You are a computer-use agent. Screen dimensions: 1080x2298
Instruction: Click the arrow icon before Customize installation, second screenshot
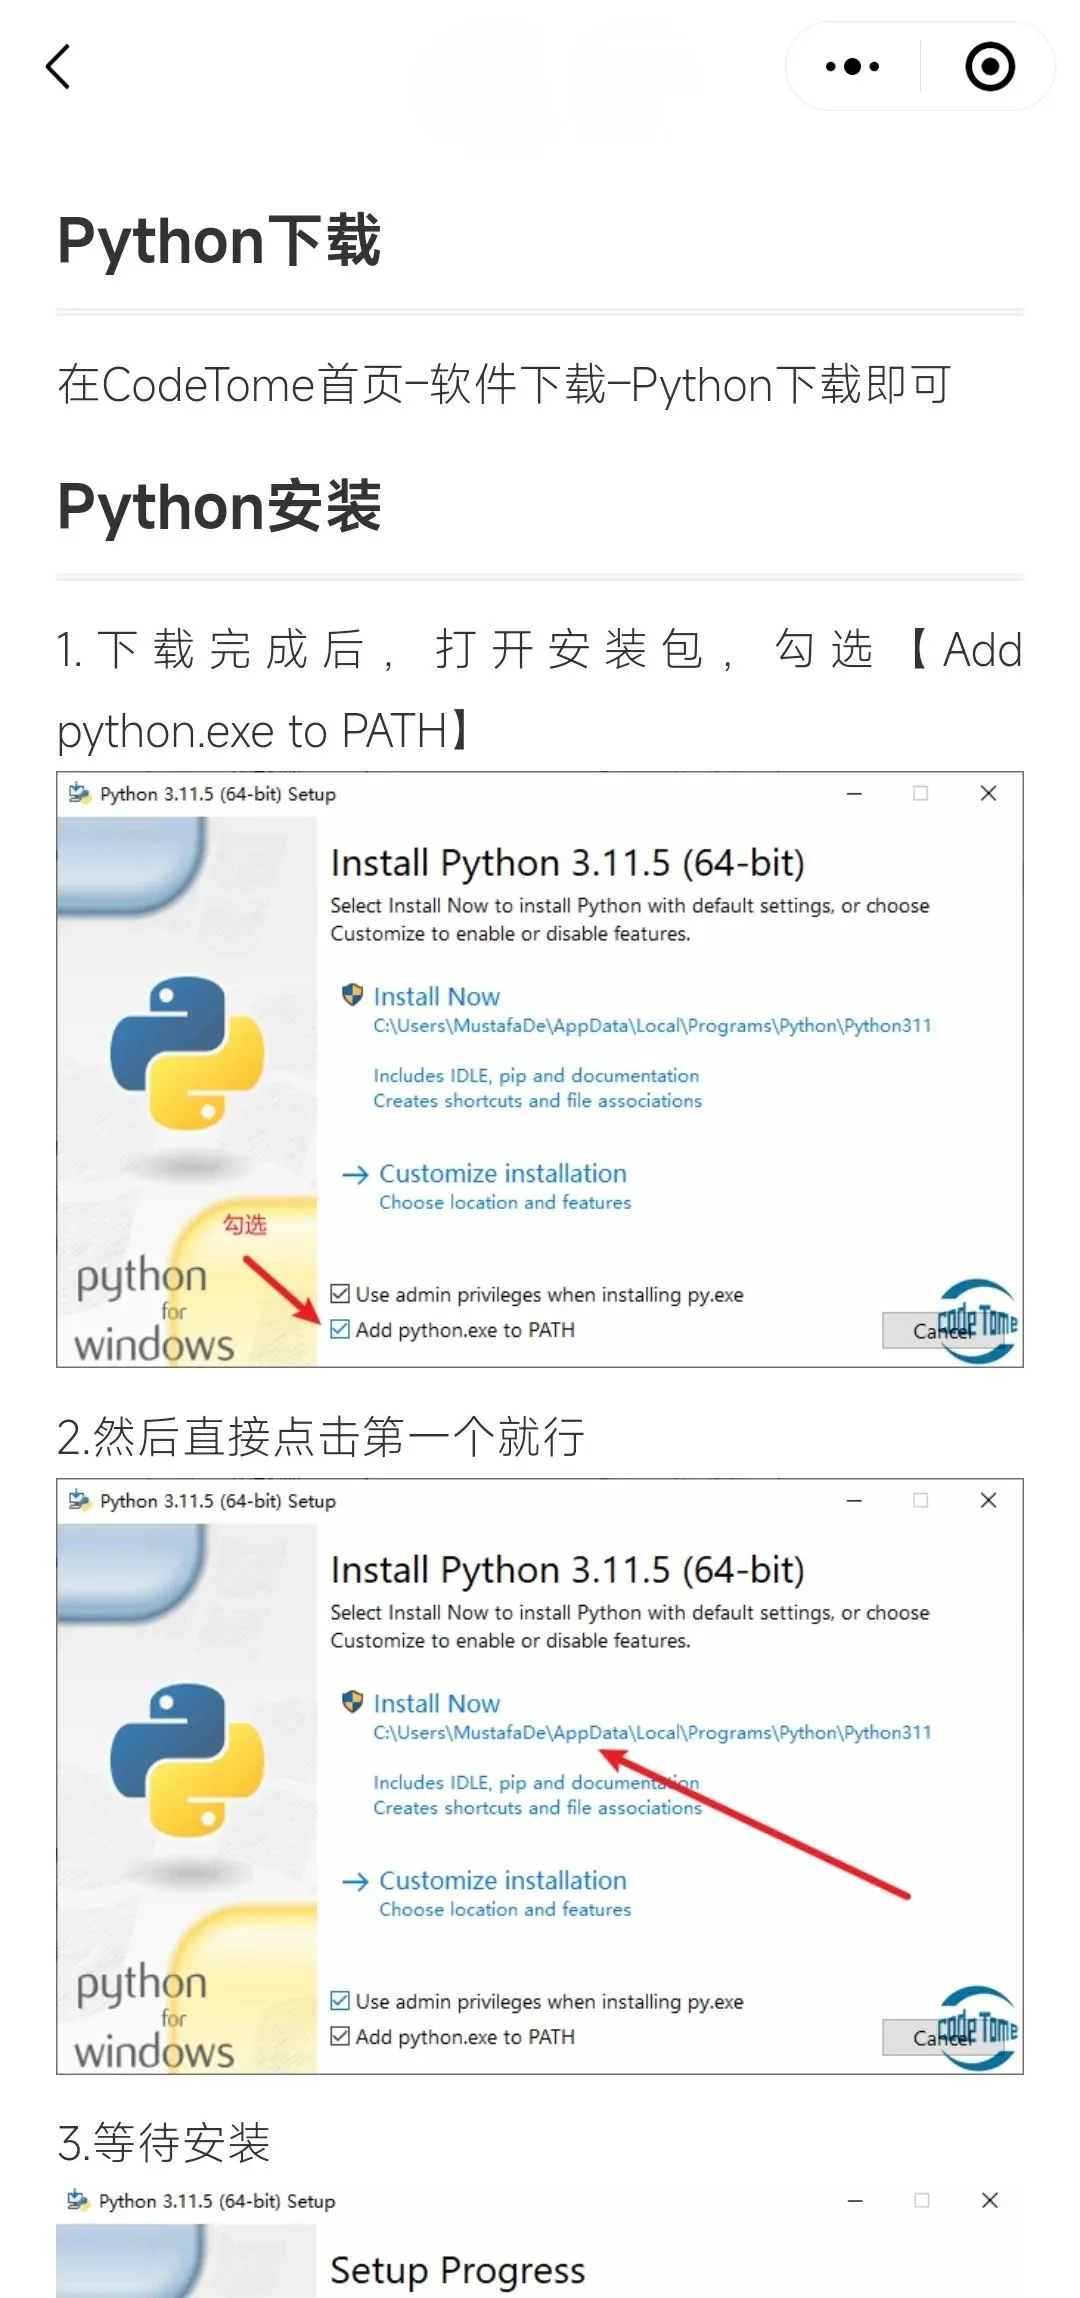355,1882
